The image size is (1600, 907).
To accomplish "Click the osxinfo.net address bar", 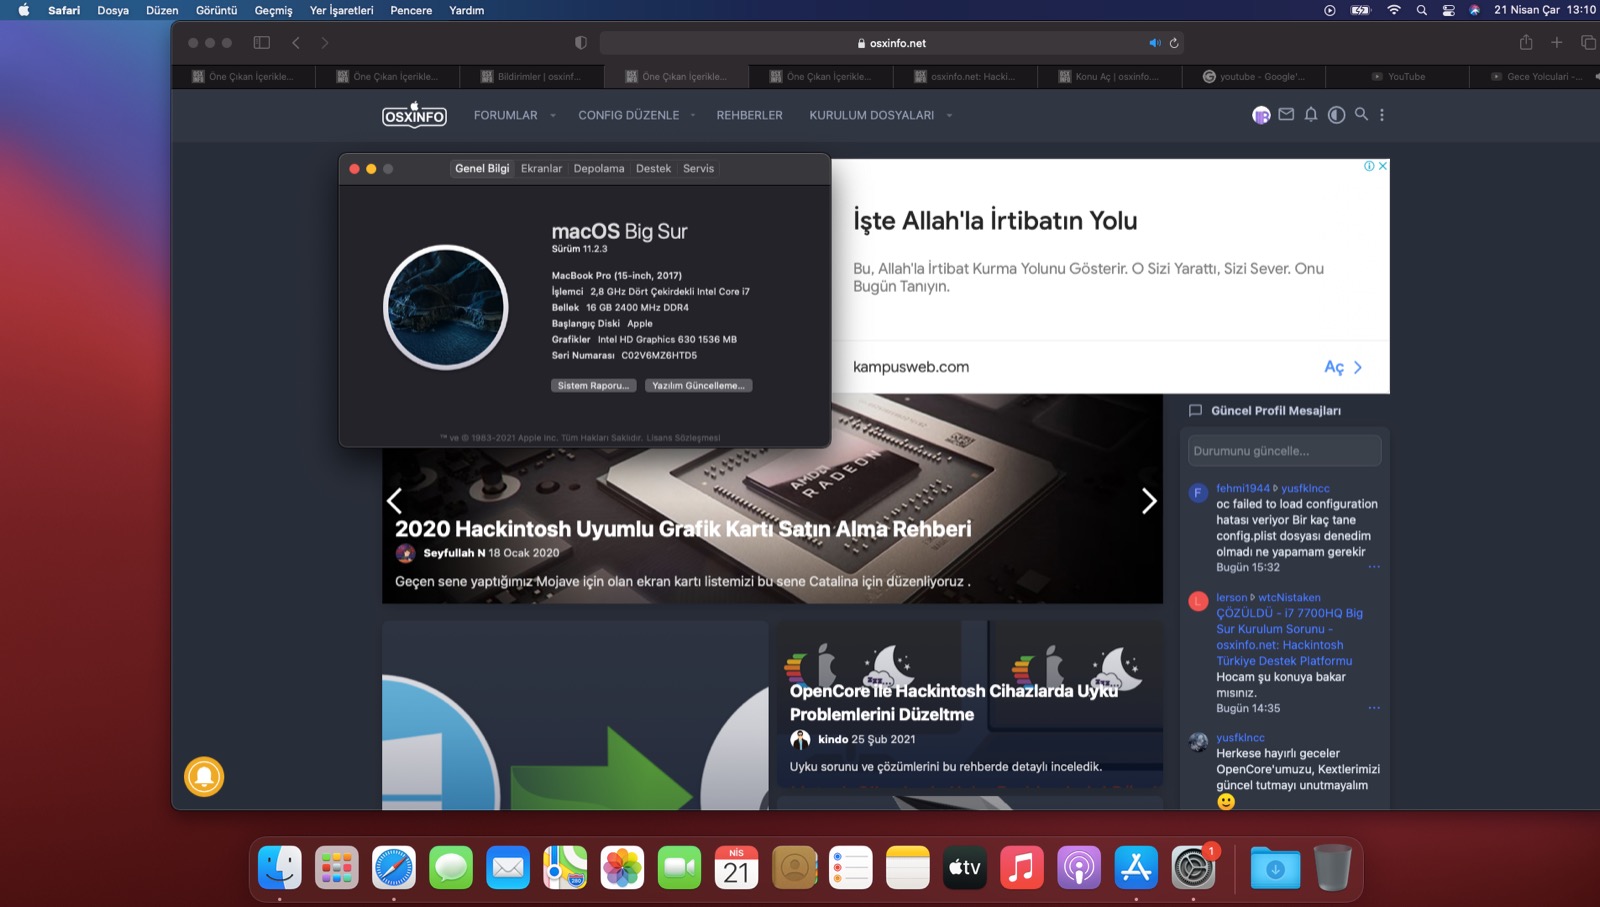I will [891, 43].
